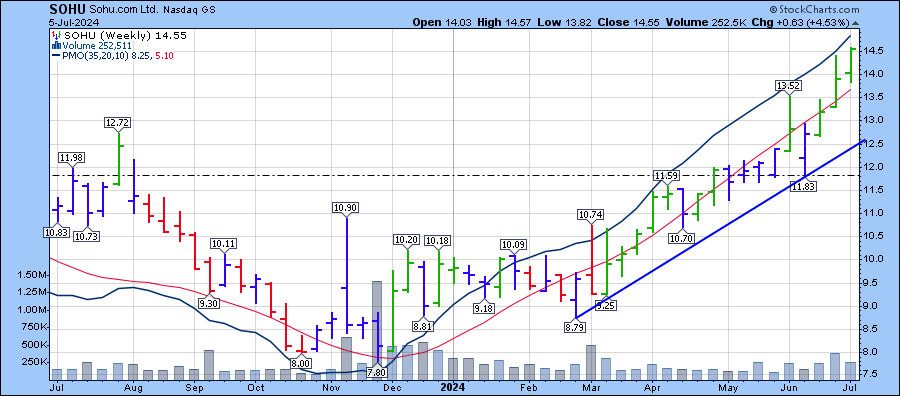Click the 10.83 low price label
This screenshot has width=900, height=396.
57,232
